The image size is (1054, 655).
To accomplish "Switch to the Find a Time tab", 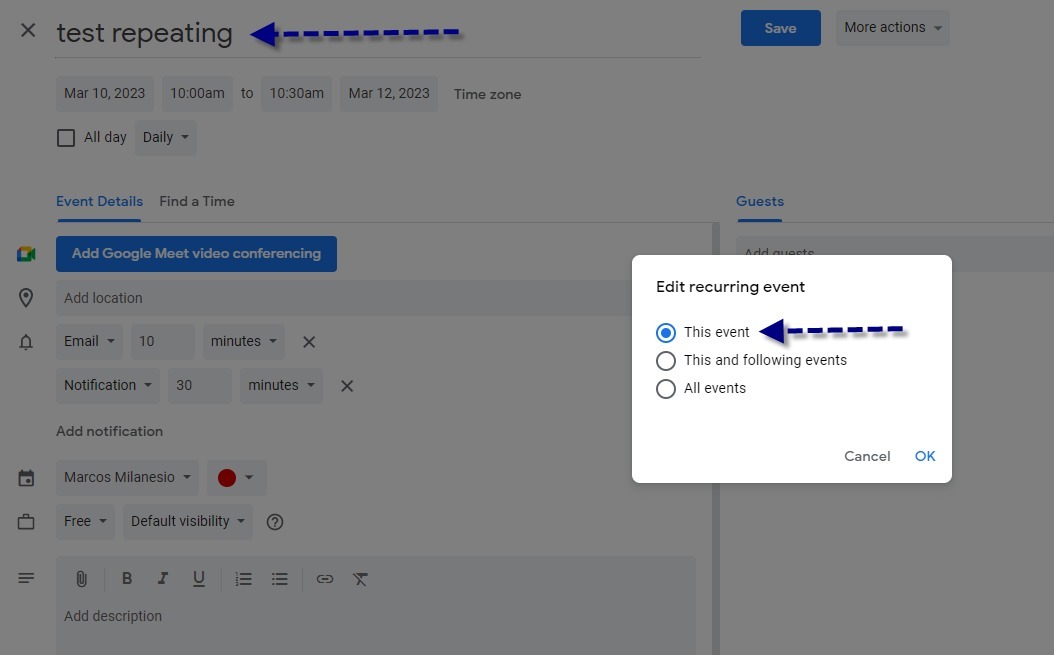I will (197, 201).
